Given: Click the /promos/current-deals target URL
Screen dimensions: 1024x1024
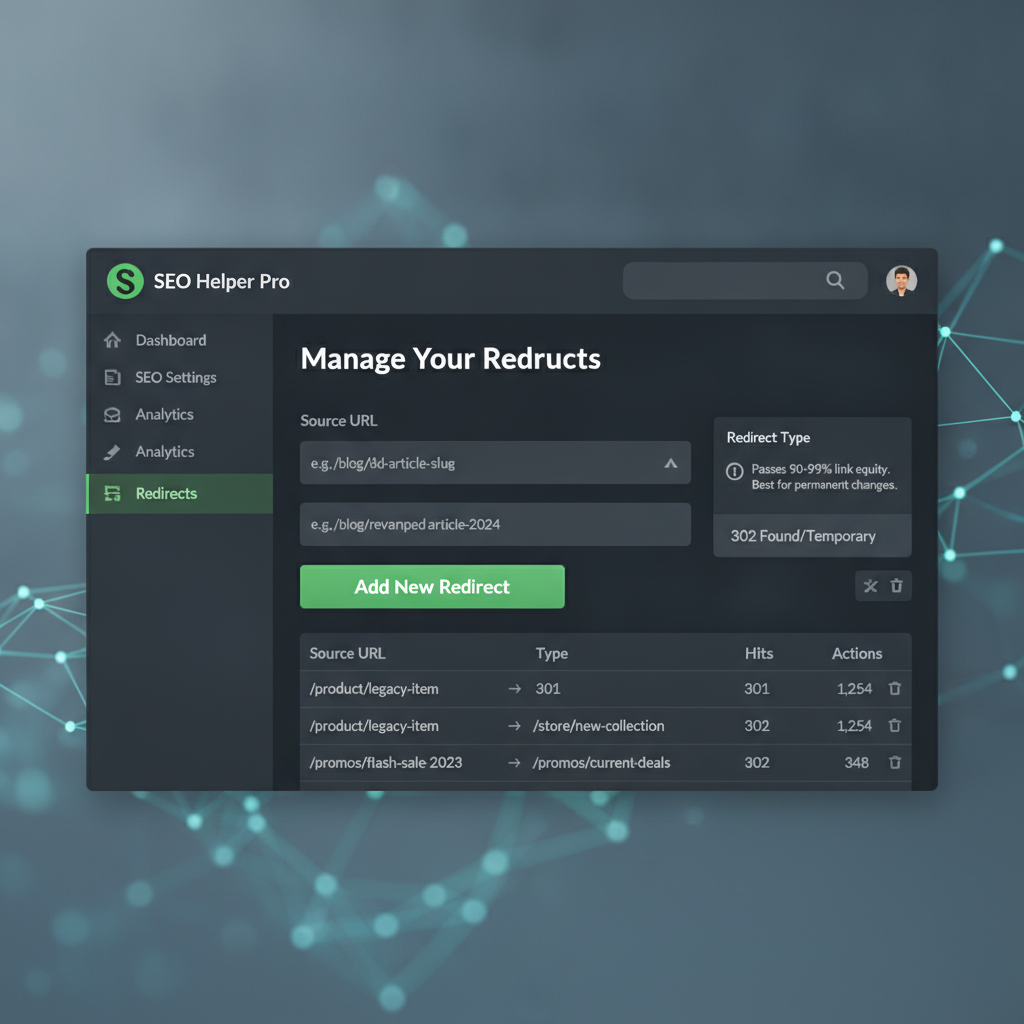Looking at the screenshot, I should (x=601, y=763).
